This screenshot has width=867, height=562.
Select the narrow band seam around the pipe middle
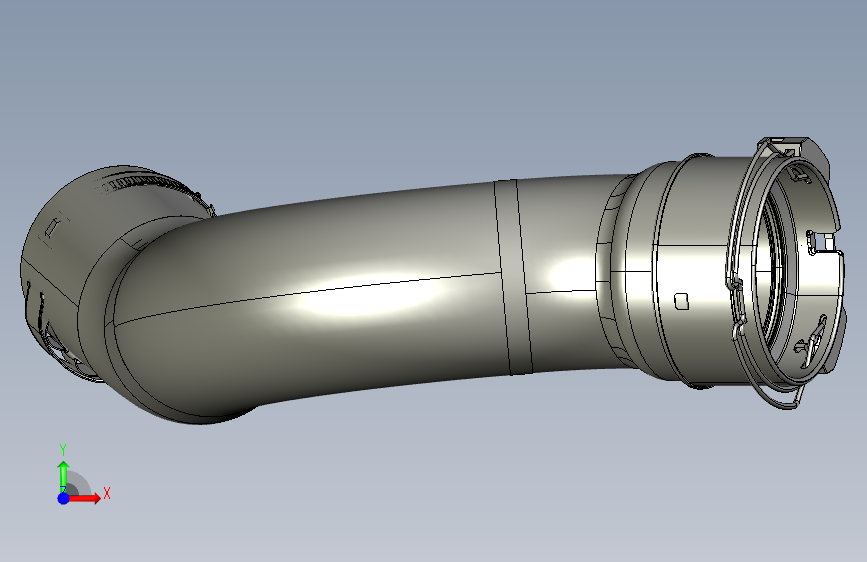(x=514, y=277)
